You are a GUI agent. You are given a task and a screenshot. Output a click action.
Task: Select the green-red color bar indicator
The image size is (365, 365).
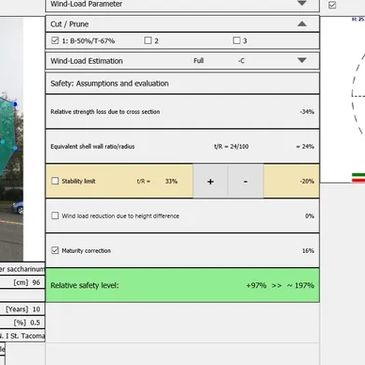pyautogui.click(x=358, y=178)
